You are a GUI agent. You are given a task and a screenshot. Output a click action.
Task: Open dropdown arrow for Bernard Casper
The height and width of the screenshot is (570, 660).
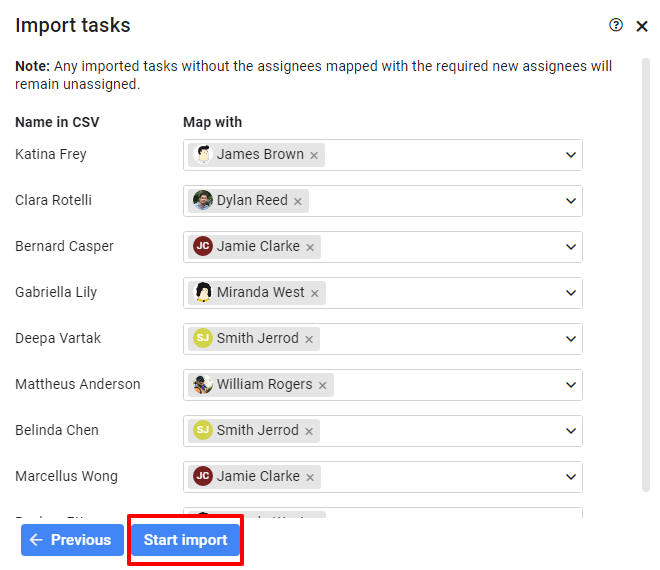[x=571, y=247]
